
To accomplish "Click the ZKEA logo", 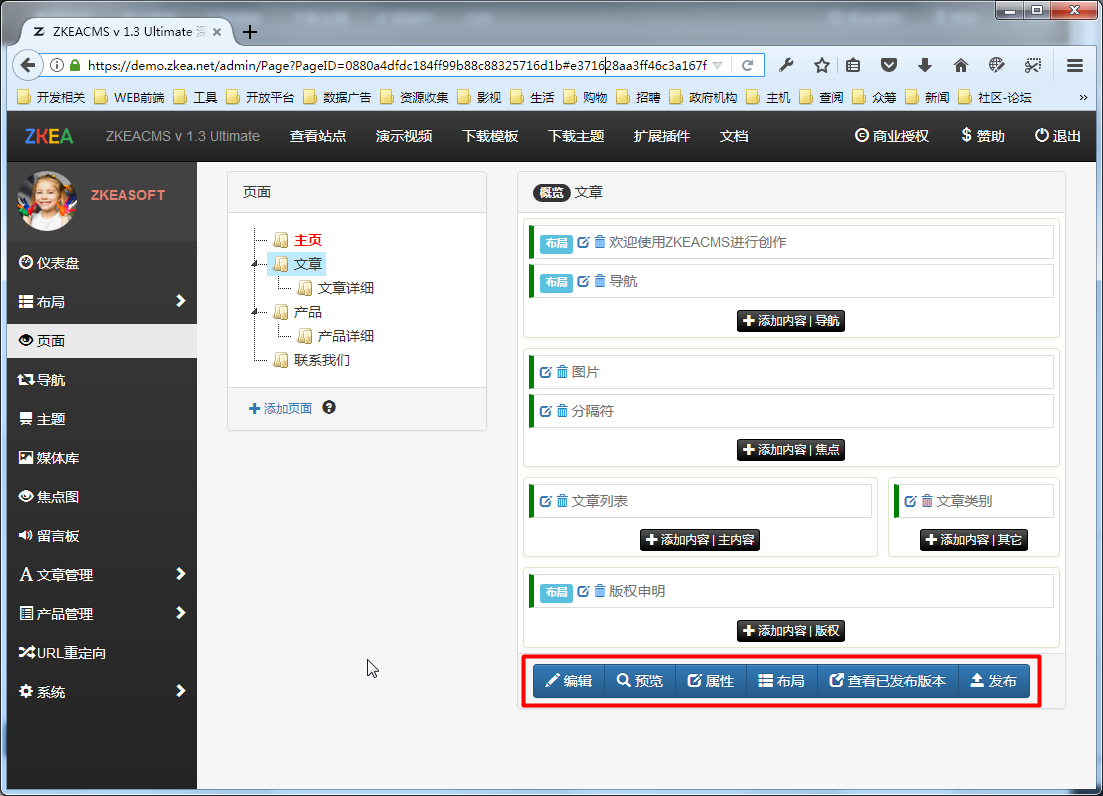I will [49, 136].
